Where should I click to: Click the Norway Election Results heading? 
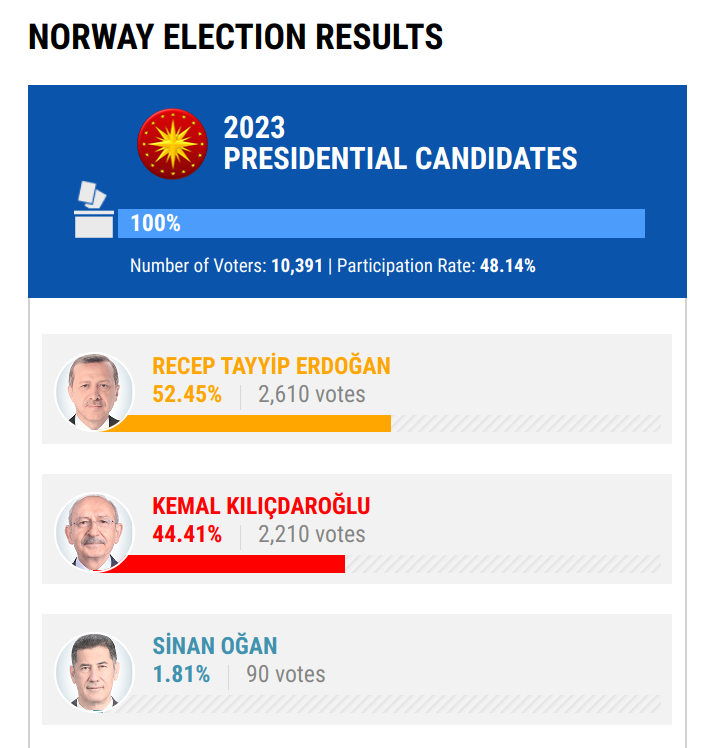(x=236, y=37)
